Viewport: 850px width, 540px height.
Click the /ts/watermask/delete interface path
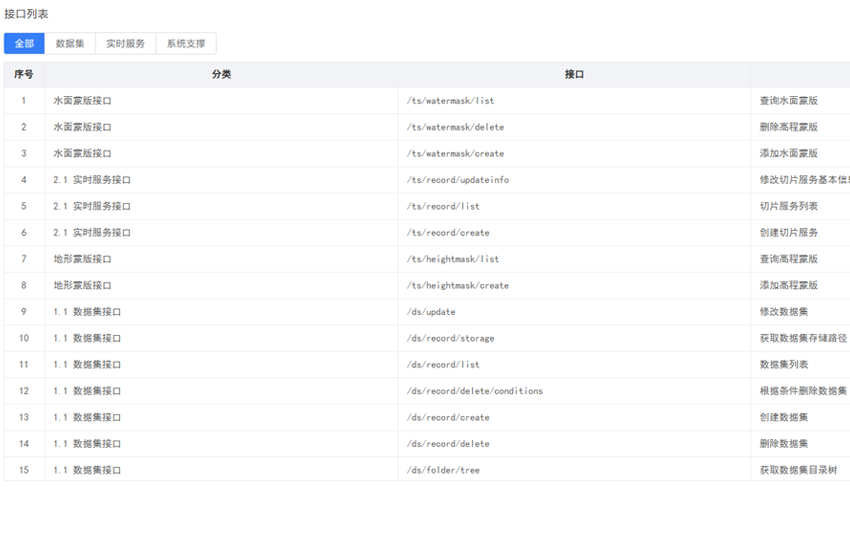pyautogui.click(x=455, y=128)
